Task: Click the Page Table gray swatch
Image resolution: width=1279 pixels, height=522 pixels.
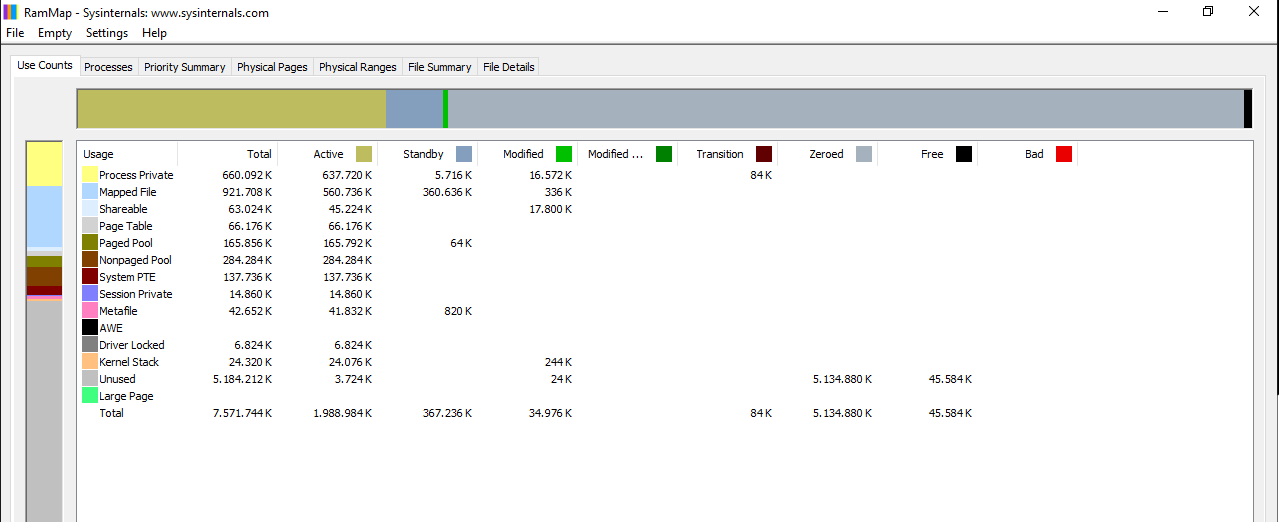Action: (x=89, y=226)
